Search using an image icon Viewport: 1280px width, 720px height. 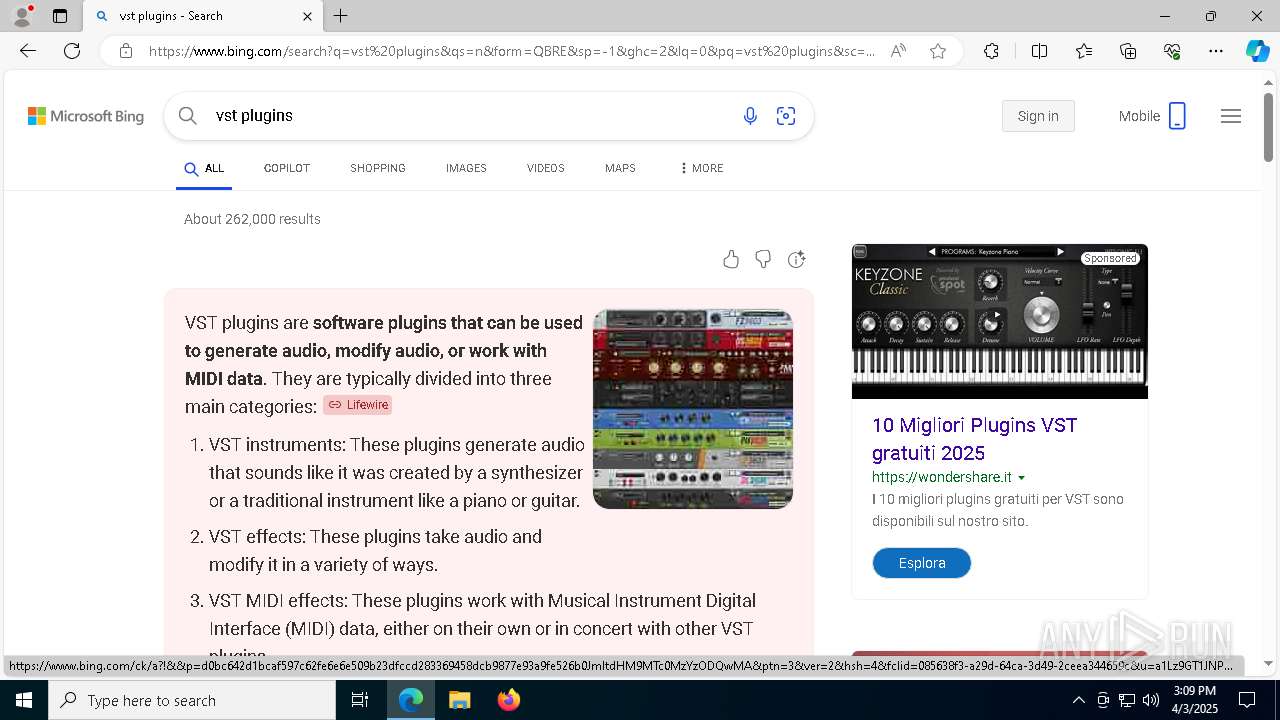pyautogui.click(x=786, y=116)
